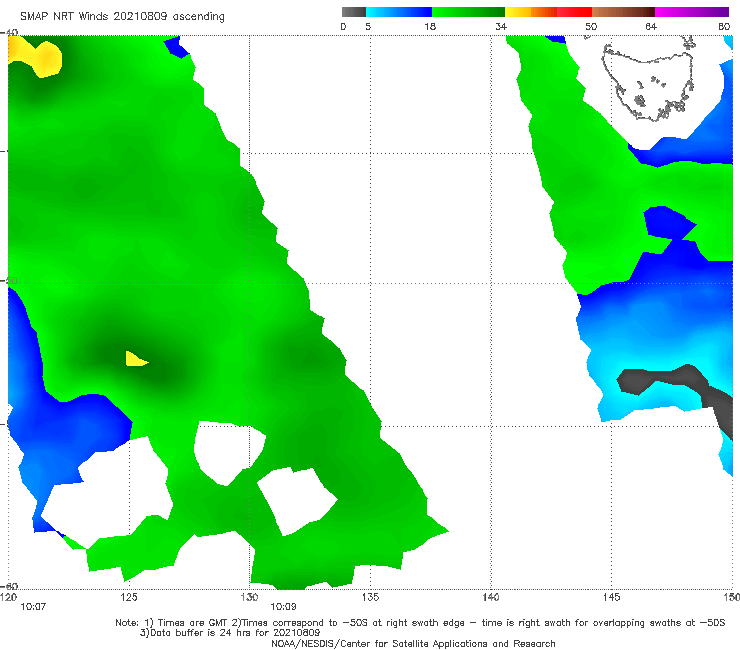This screenshot has height=650, width=740.
Task: Click the '5' label under the color bar
Action: click(x=368, y=26)
